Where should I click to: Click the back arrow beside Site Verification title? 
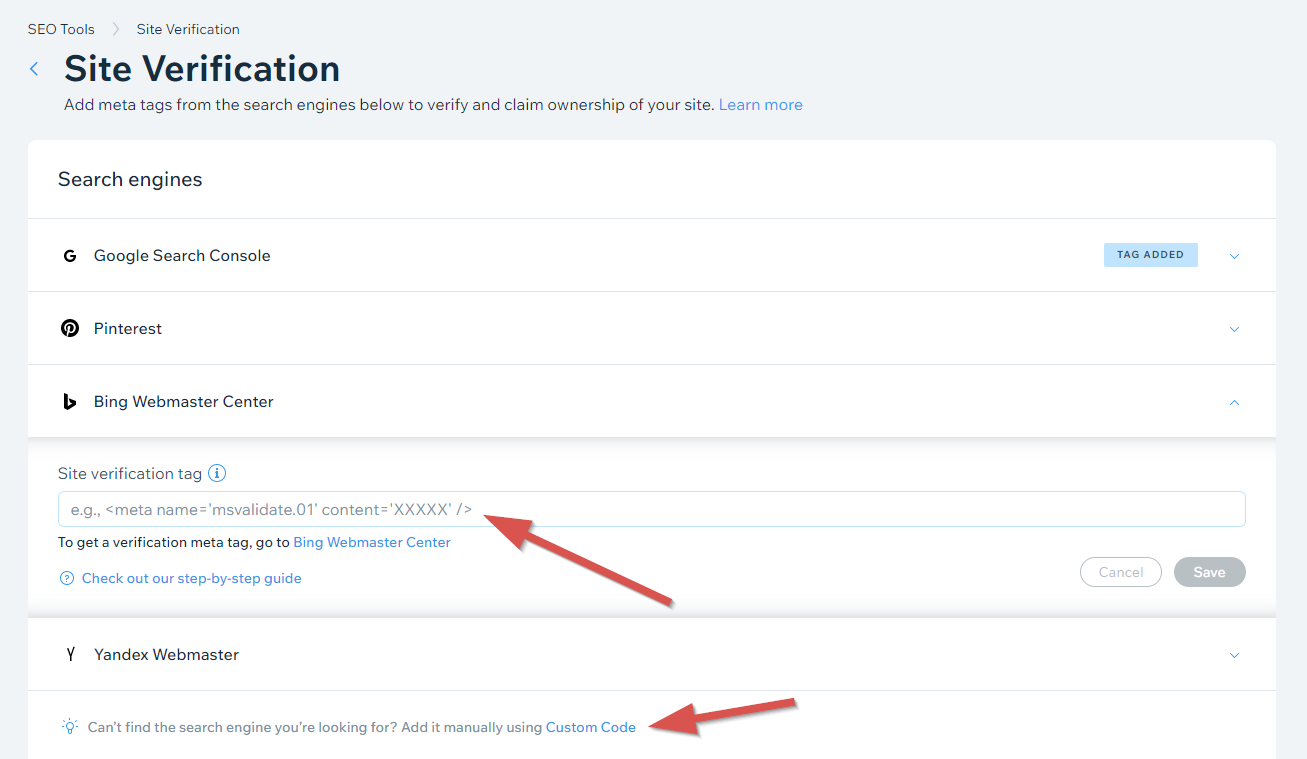(33, 69)
